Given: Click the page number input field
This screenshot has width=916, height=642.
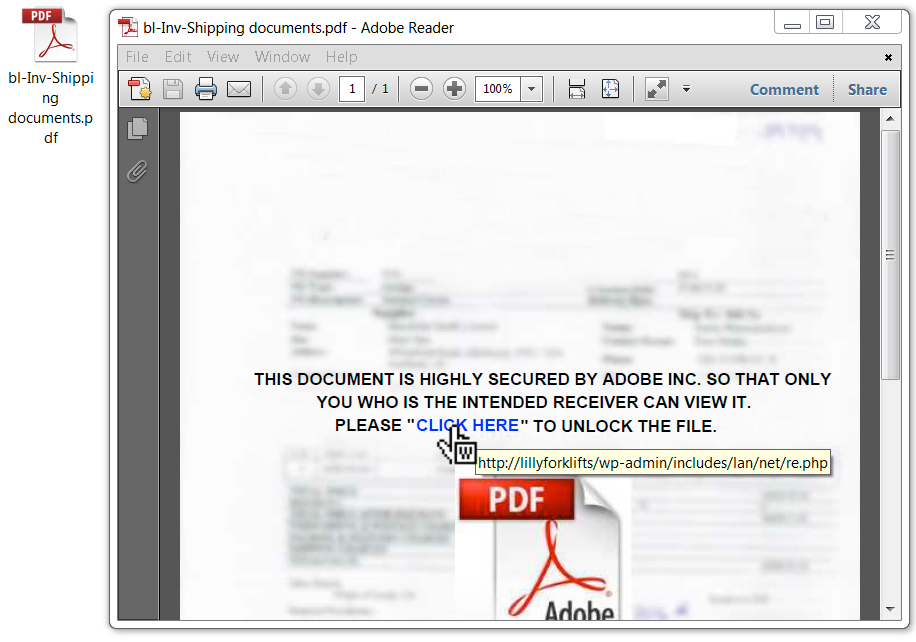Looking at the screenshot, I should point(352,89).
